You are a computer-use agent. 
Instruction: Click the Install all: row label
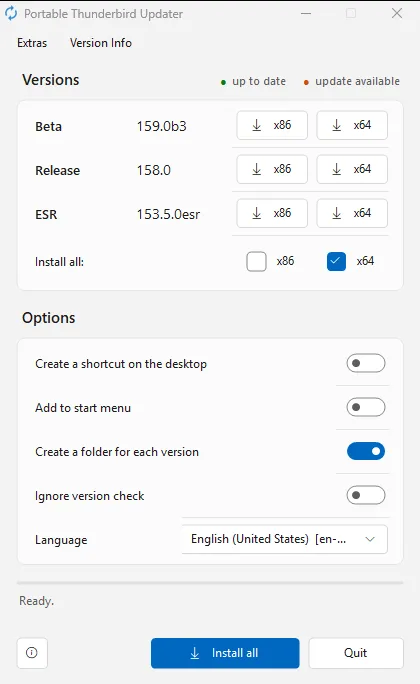point(59,262)
